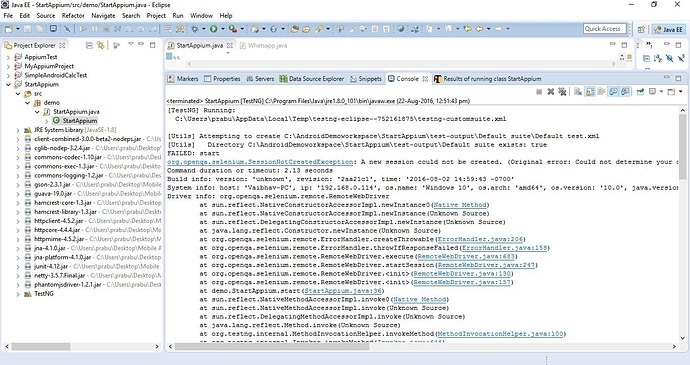
Task: Toggle show console on standard output change
Action: coord(613,92)
